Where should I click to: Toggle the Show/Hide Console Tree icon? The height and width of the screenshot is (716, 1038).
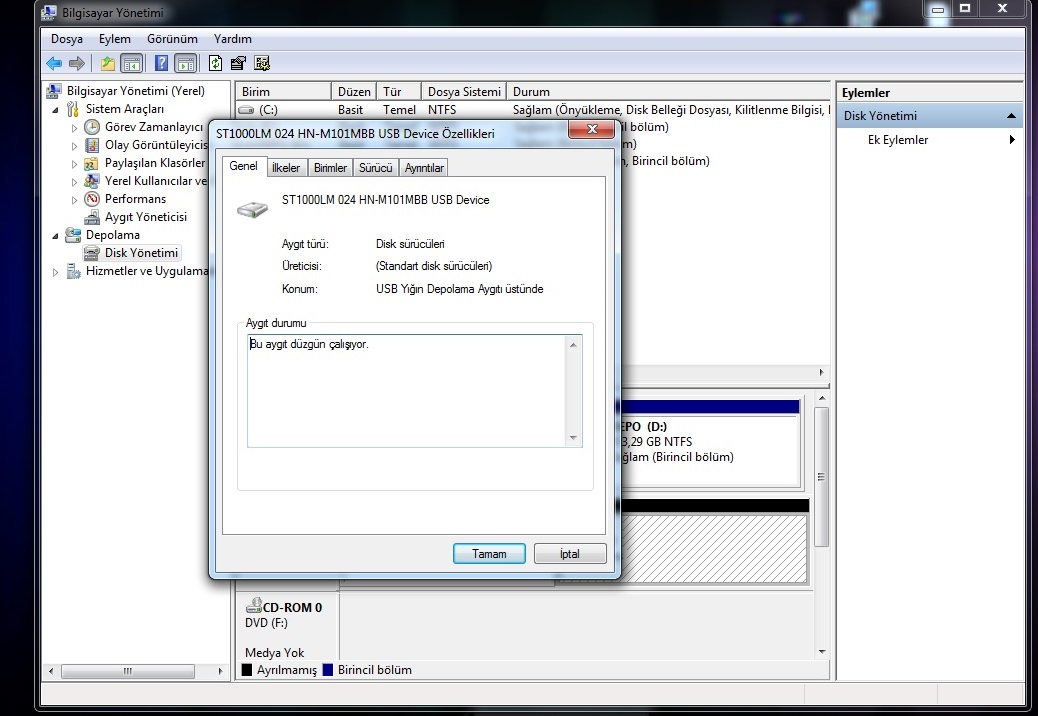click(132, 64)
